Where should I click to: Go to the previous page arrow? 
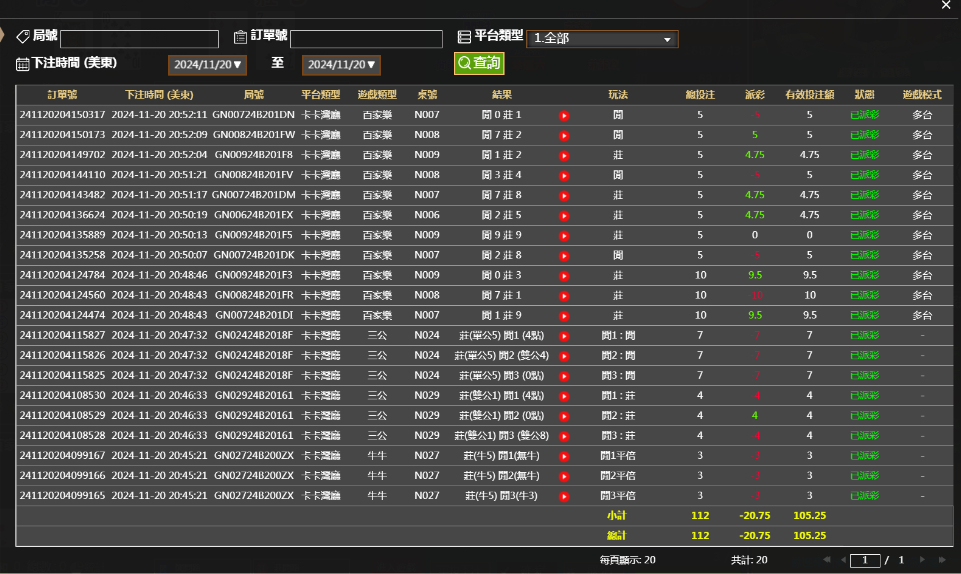click(841, 561)
